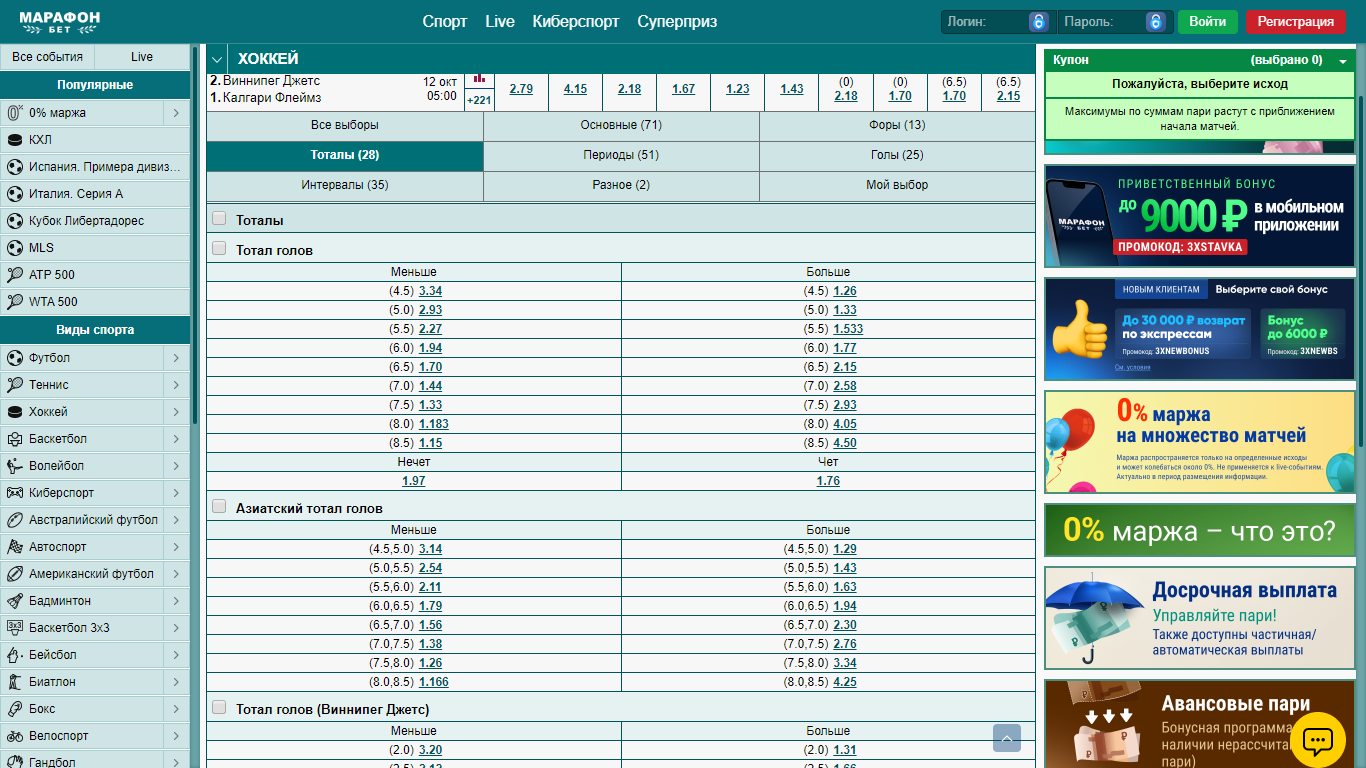Expand the 0% маржа arrow
Image resolution: width=1366 pixels, height=768 pixels.
tap(176, 113)
